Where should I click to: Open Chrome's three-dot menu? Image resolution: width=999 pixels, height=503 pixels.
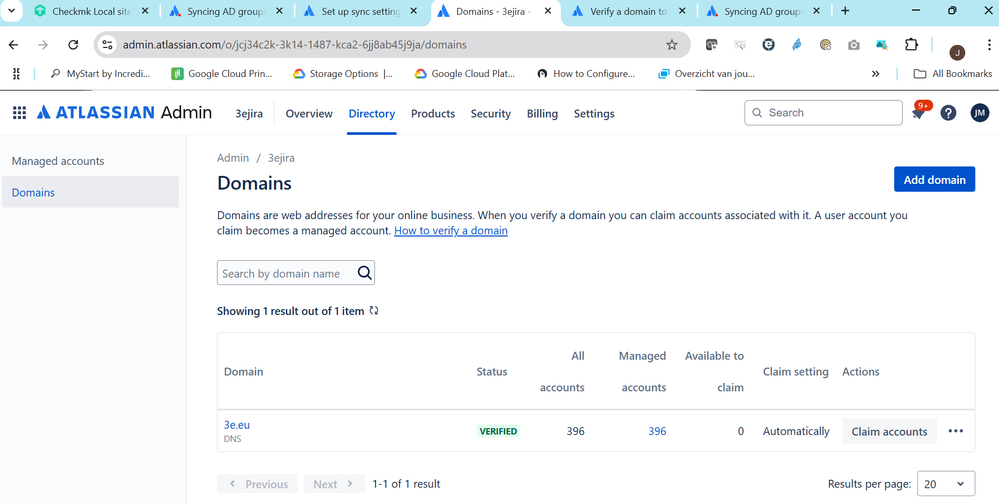point(989,45)
